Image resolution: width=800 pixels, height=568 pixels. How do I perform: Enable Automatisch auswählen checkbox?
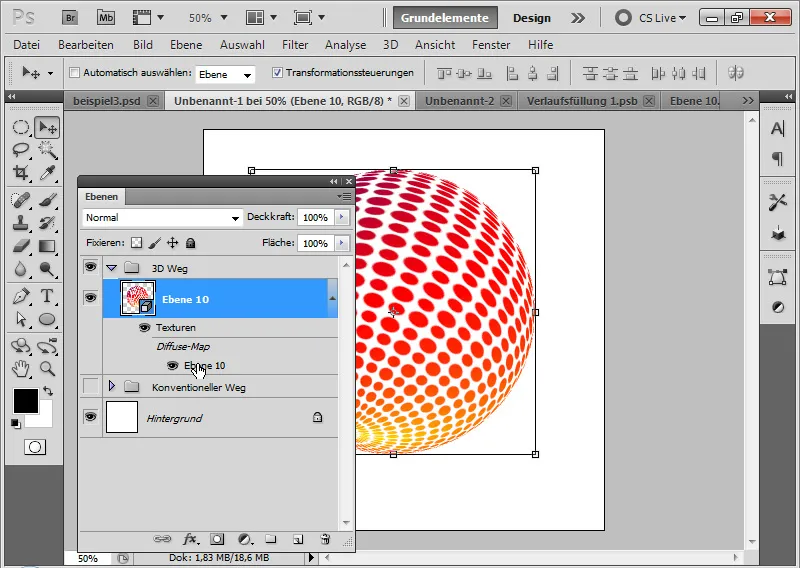(x=74, y=72)
